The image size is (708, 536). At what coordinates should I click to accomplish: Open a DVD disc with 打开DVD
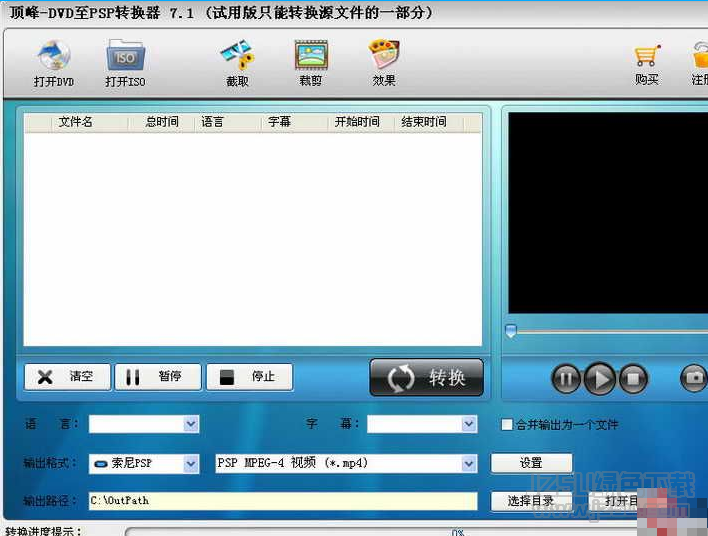(x=53, y=64)
